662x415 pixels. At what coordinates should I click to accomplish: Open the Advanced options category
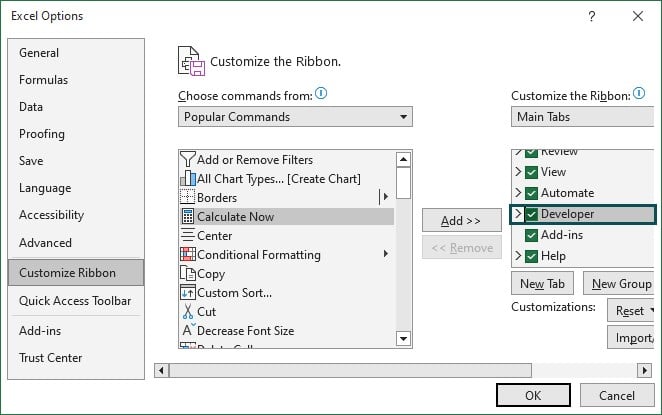[76, 243]
